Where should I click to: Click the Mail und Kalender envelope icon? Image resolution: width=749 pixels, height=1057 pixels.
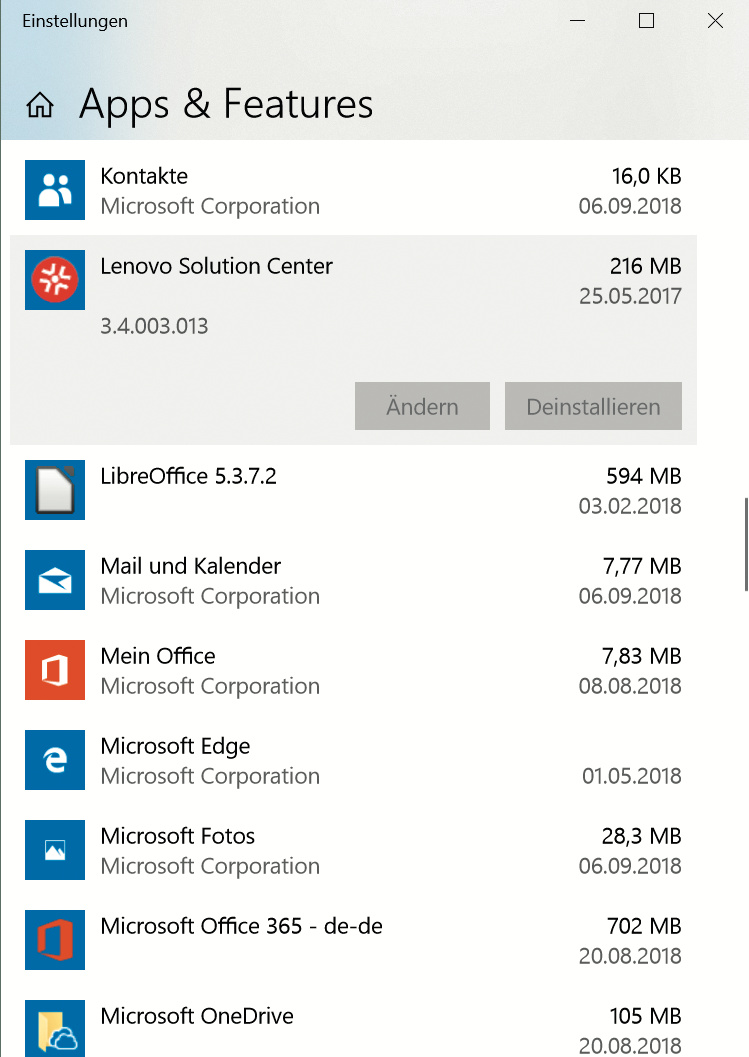coord(54,580)
